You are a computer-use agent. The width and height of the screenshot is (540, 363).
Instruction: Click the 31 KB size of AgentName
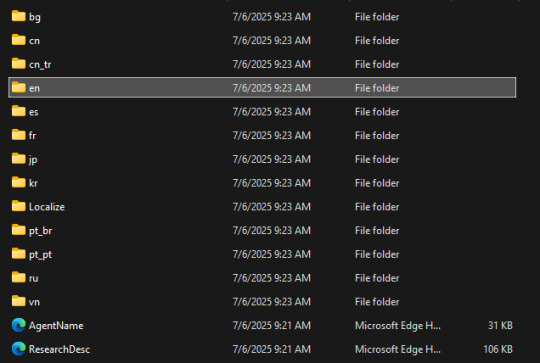pos(500,325)
